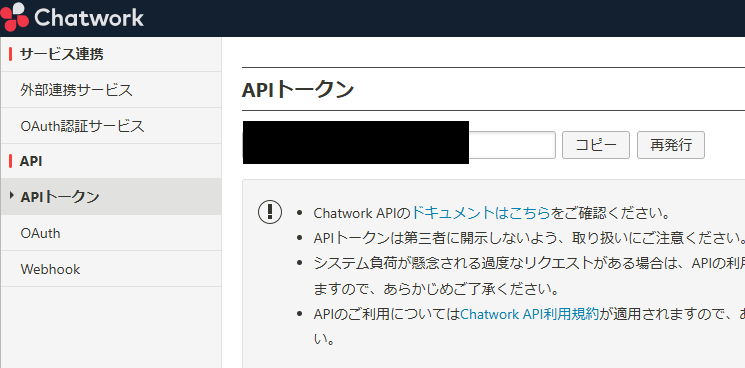The width and height of the screenshot is (745, 368).
Task: Click text ますので、あらかじめご了承ください
Action: (436, 289)
